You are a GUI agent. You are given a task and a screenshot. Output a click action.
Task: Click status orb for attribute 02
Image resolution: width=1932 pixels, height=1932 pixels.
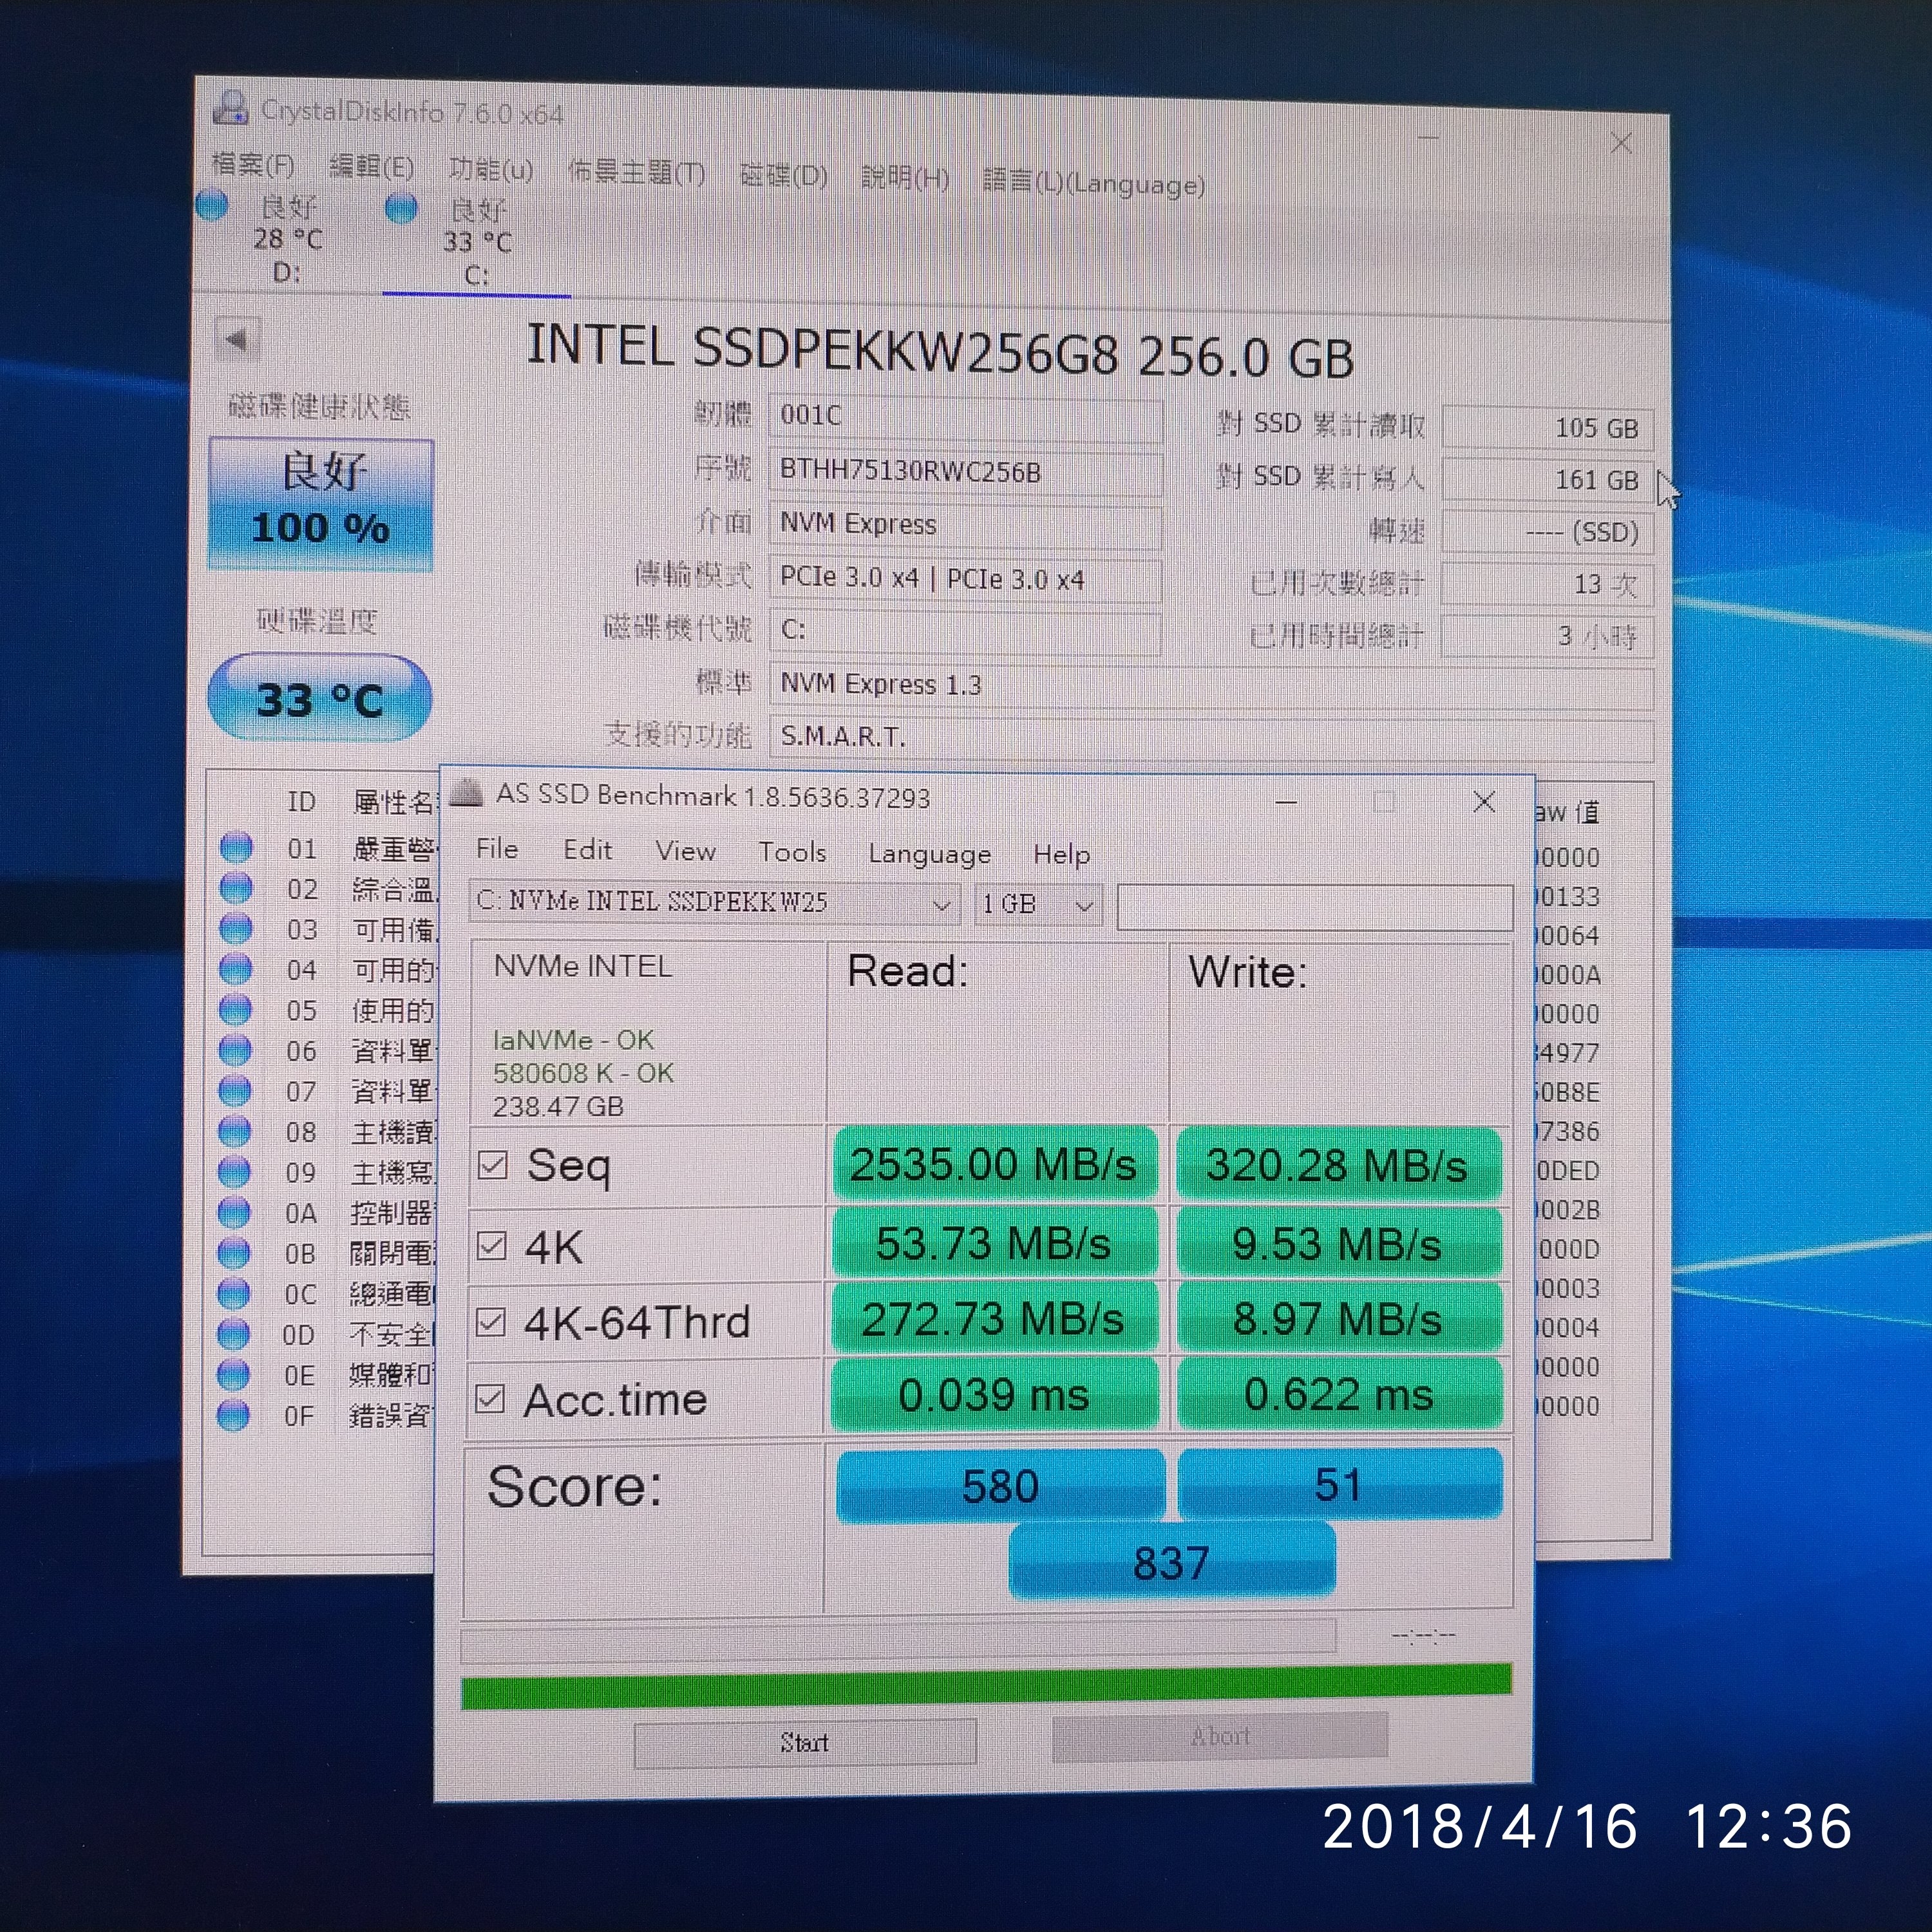(x=236, y=887)
